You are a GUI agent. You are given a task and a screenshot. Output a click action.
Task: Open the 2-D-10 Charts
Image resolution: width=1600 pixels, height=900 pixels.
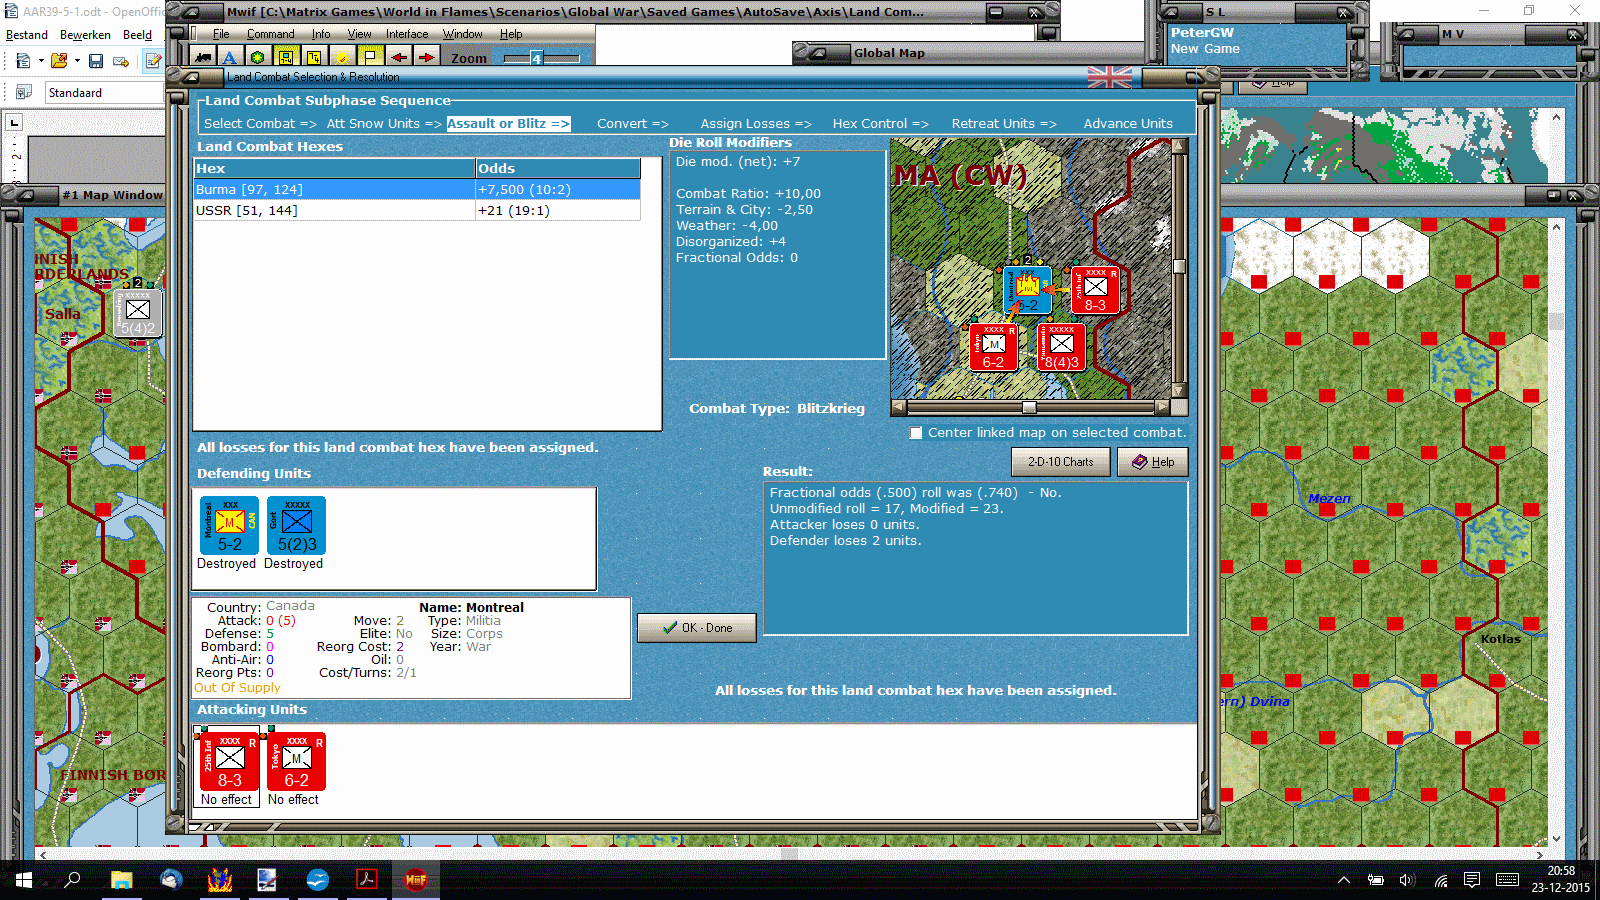1061,462
